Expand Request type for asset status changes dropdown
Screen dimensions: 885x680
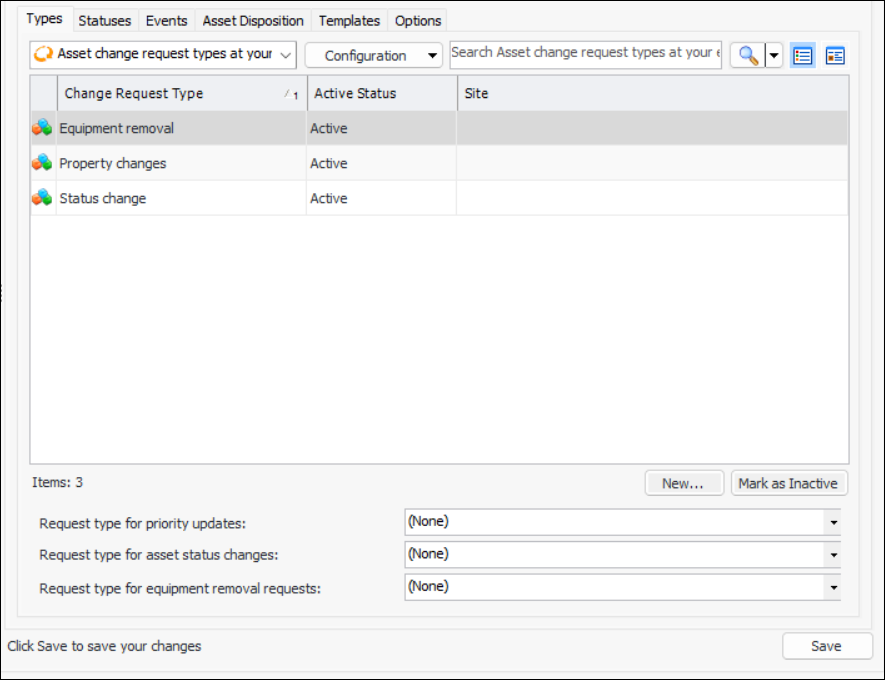click(x=832, y=555)
